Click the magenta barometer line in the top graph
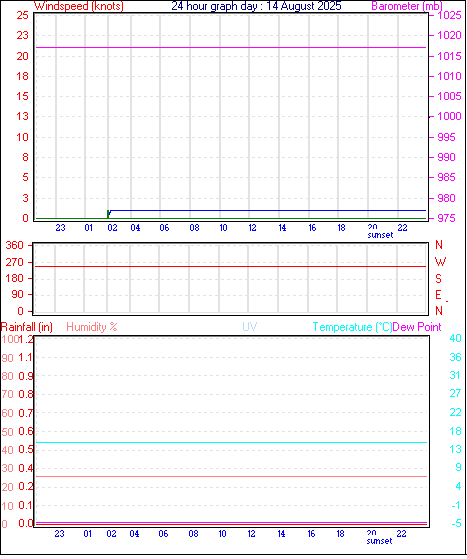 [x=231, y=47]
